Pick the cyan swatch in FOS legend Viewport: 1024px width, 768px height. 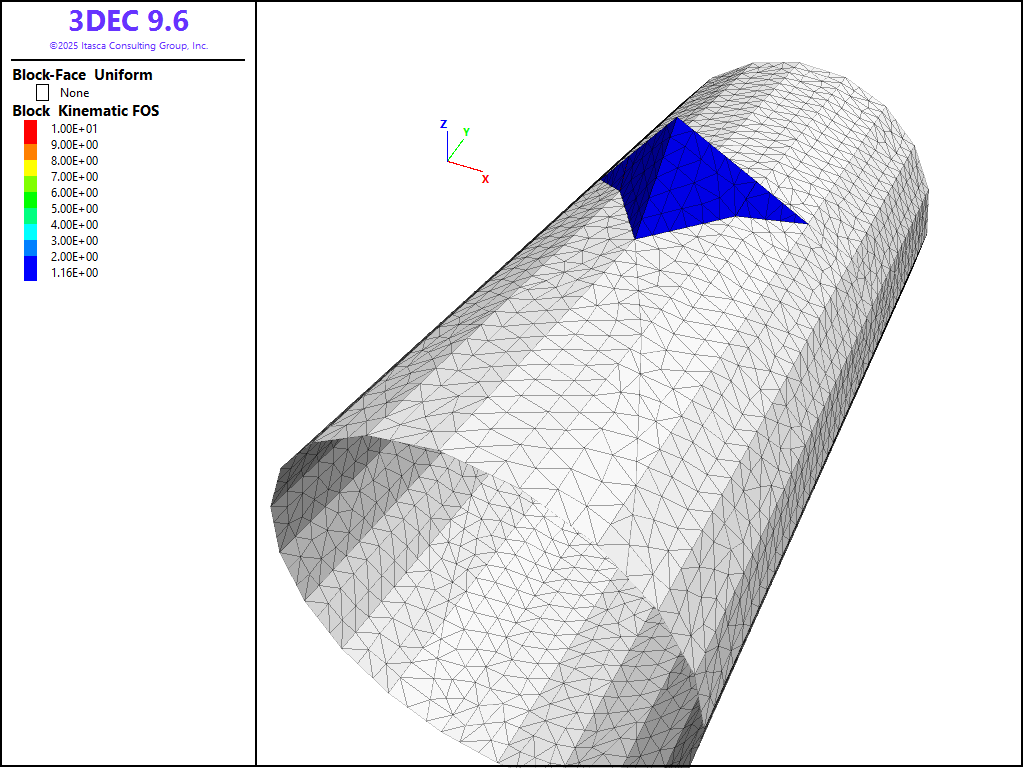(x=31, y=231)
